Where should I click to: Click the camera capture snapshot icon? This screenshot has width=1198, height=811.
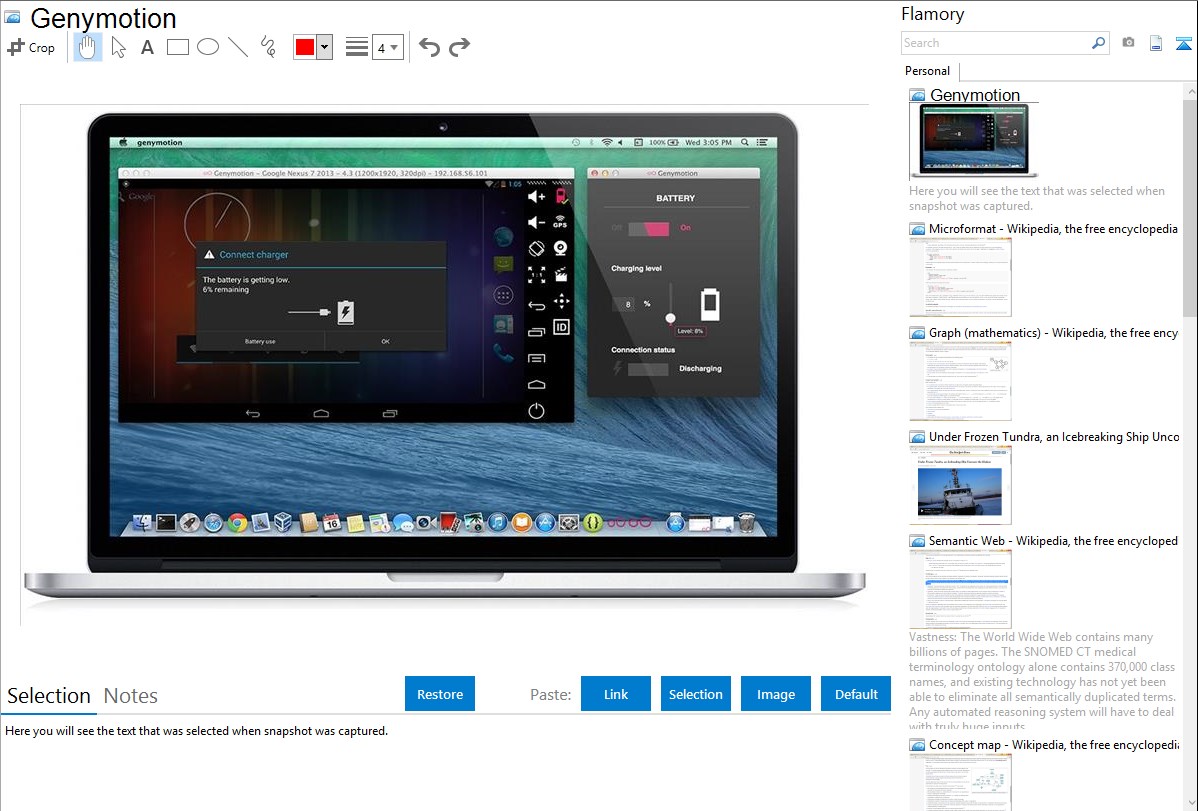coord(1128,43)
